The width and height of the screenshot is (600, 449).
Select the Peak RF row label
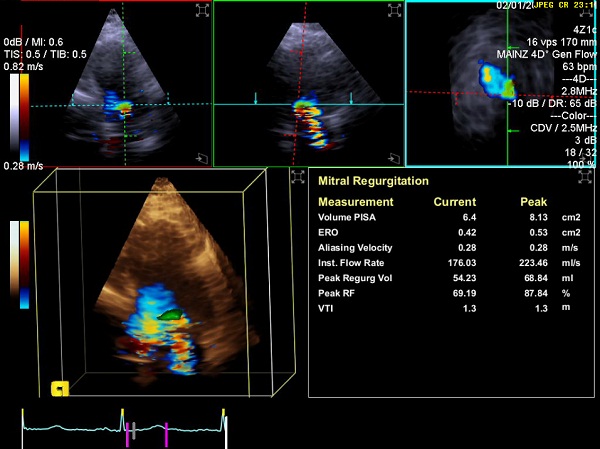point(336,294)
